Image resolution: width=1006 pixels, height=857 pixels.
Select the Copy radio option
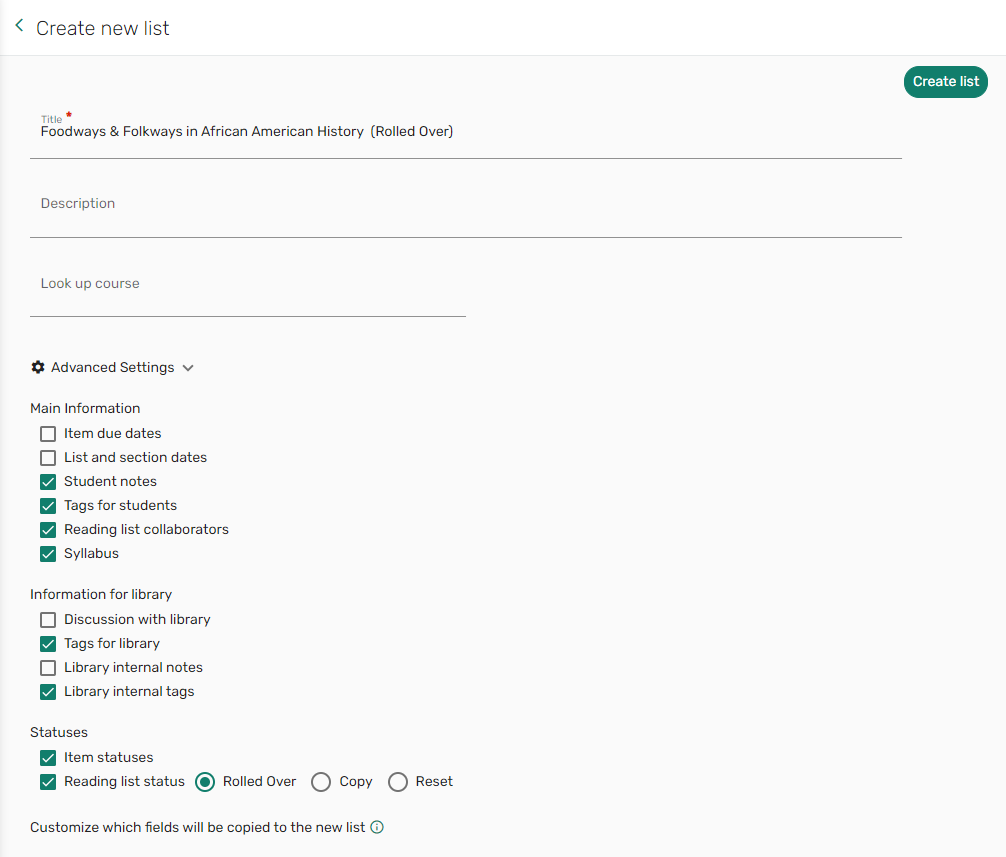(321, 782)
